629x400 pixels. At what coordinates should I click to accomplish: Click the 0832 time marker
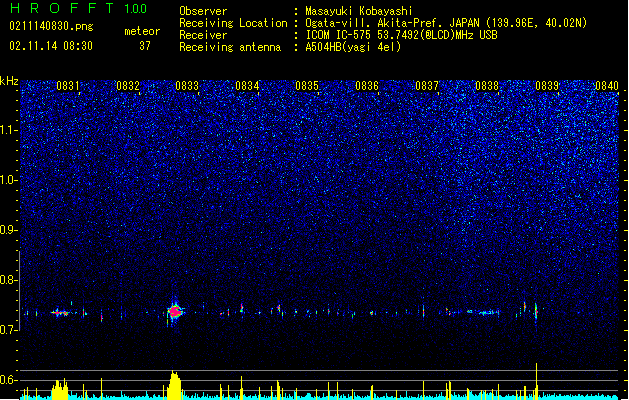click(x=128, y=86)
